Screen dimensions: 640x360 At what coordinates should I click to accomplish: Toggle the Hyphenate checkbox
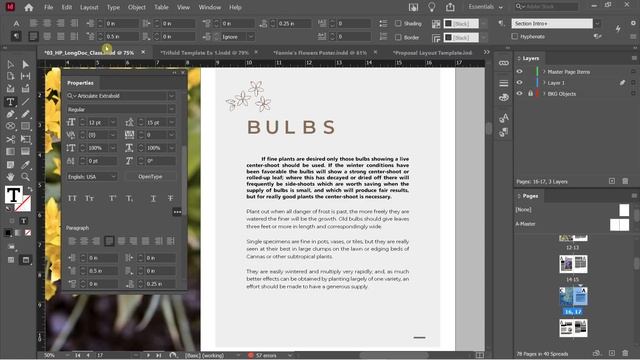(x=515, y=36)
